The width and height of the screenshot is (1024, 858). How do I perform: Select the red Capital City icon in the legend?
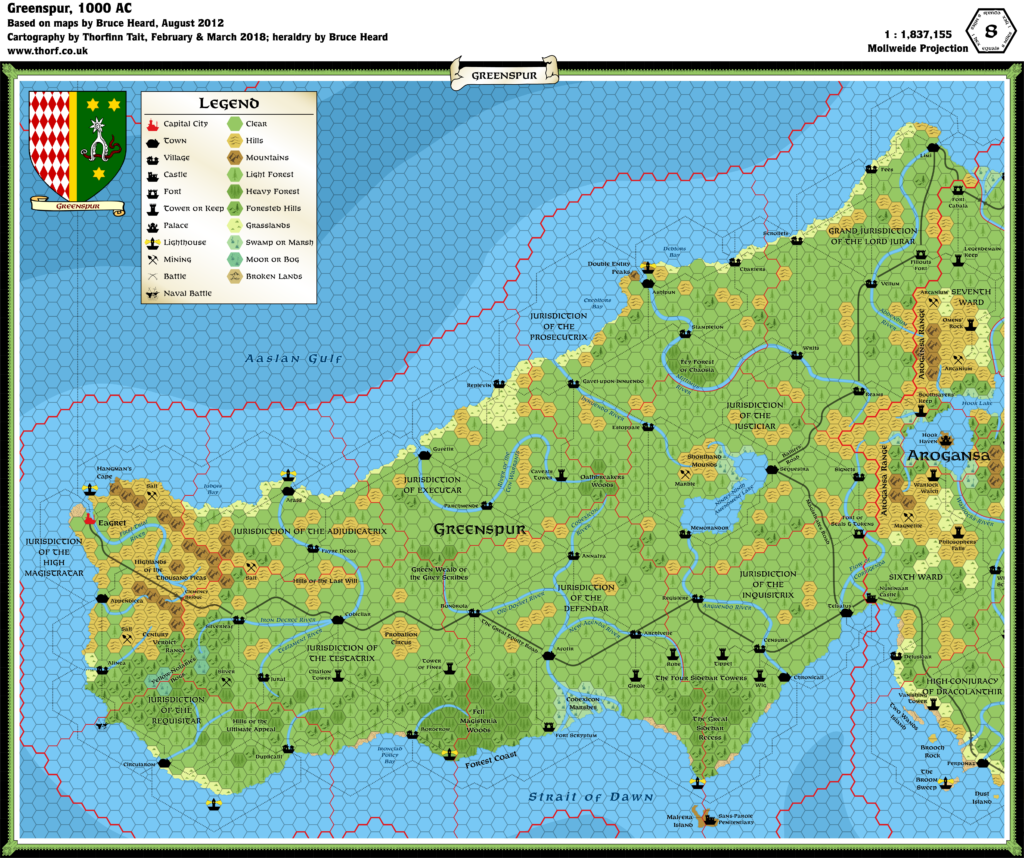click(150, 123)
